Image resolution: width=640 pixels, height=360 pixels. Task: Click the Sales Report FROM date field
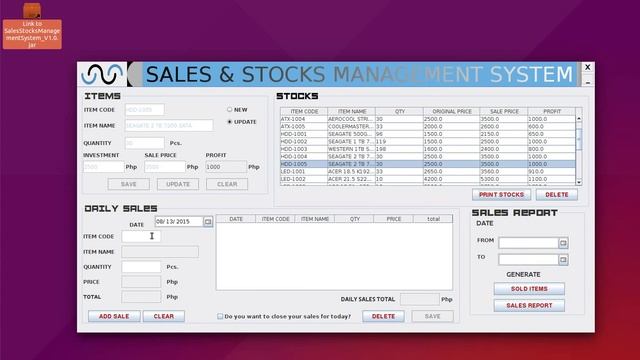(x=529, y=243)
